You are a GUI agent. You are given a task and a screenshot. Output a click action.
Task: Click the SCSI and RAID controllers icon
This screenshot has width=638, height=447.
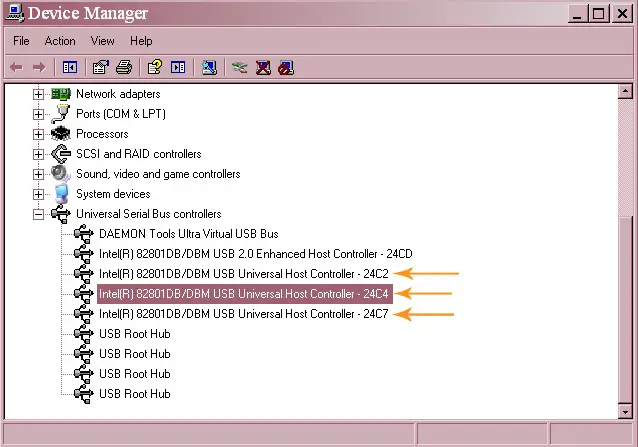pyautogui.click(x=61, y=154)
